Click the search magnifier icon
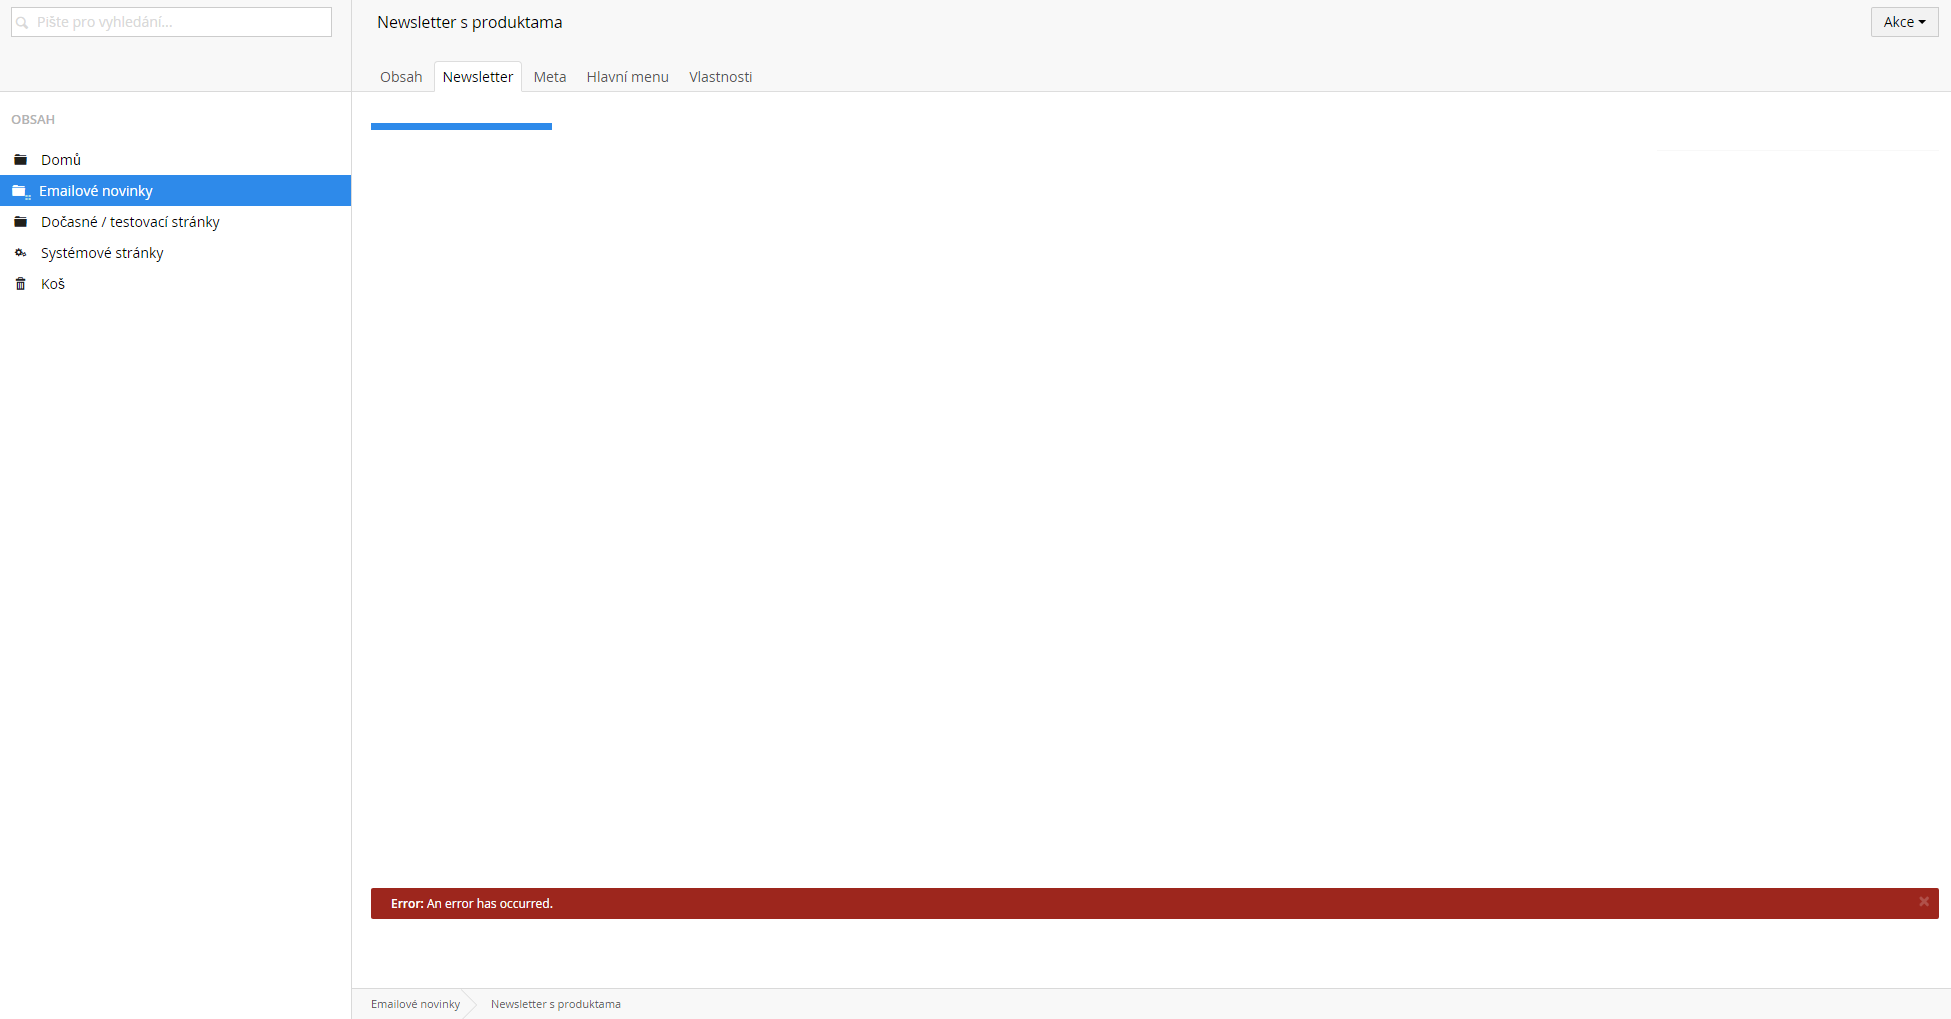Screen dimensions: 1951x1019 click(x=22, y=22)
